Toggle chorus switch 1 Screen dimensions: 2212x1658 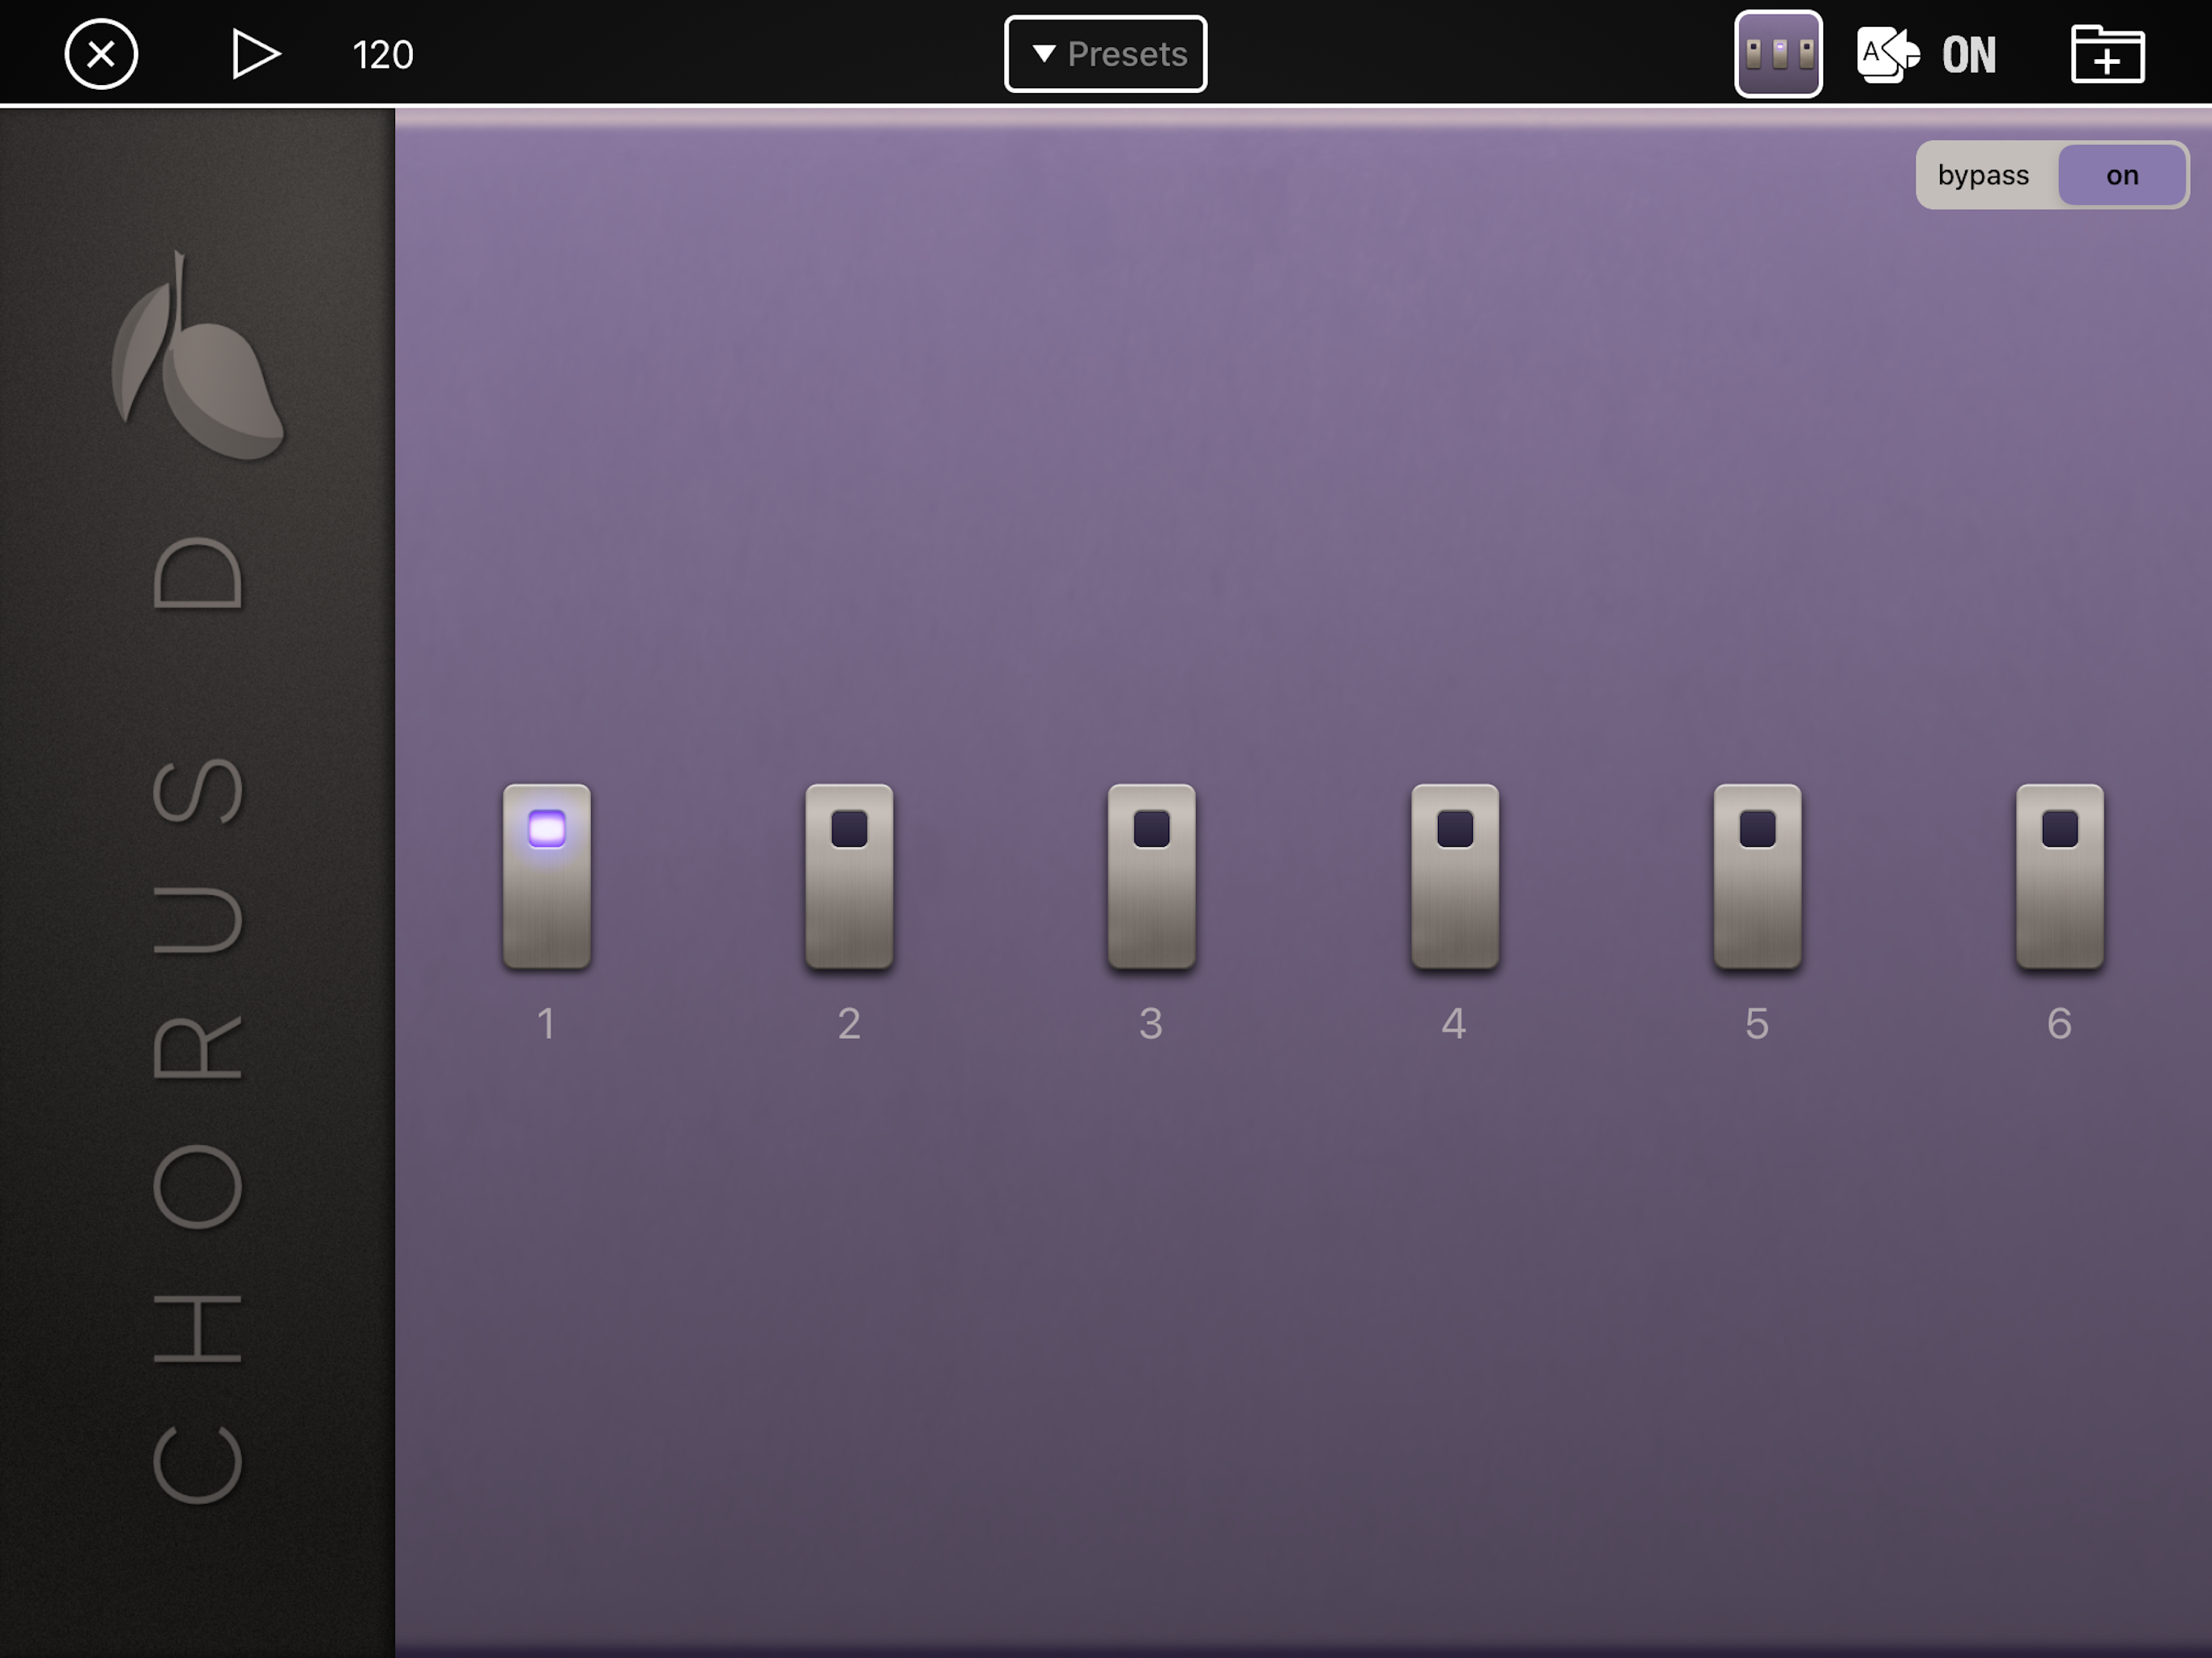(547, 876)
